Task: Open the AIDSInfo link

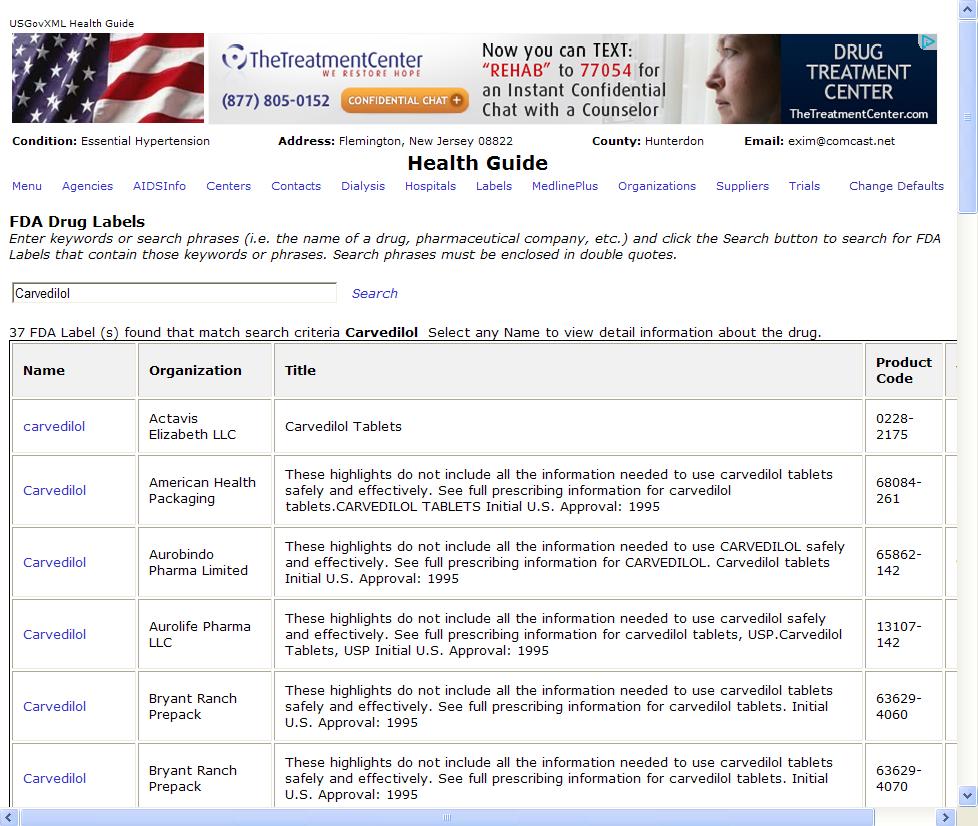Action: [159, 186]
